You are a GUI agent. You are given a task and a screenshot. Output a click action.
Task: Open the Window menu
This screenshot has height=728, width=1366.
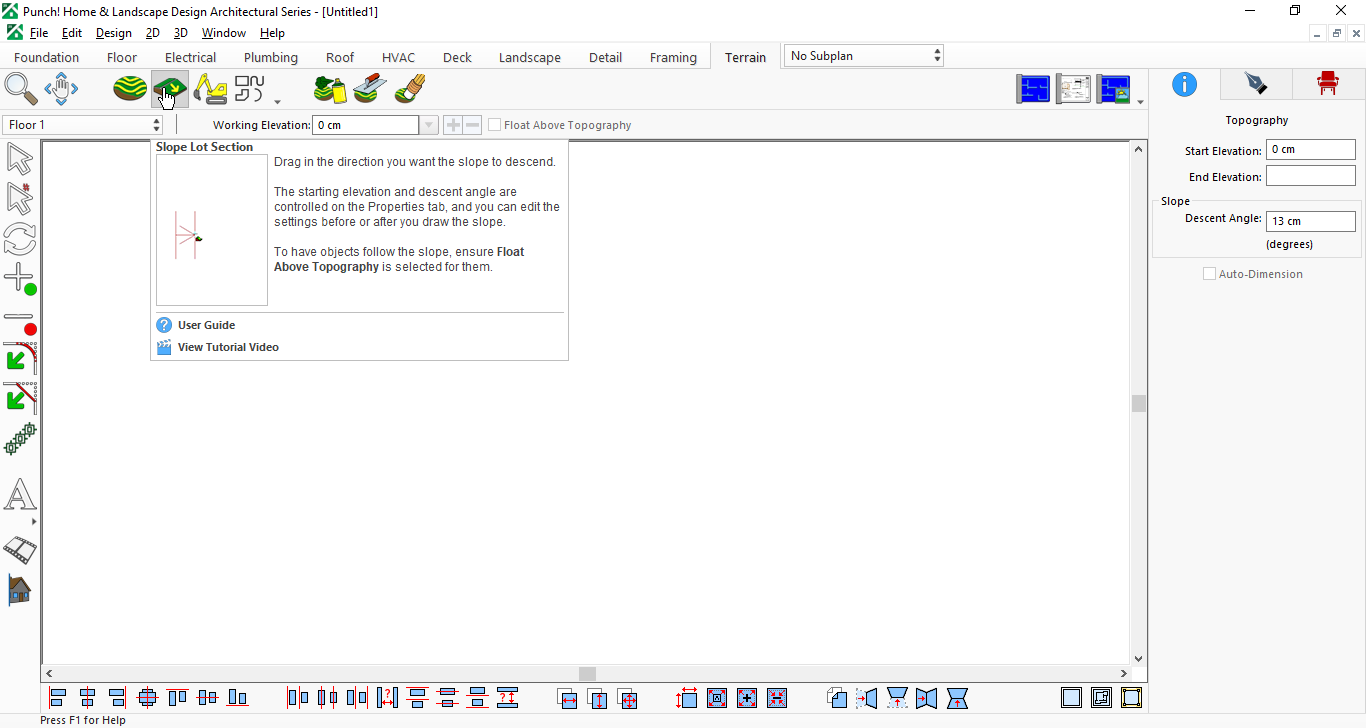coord(224,33)
